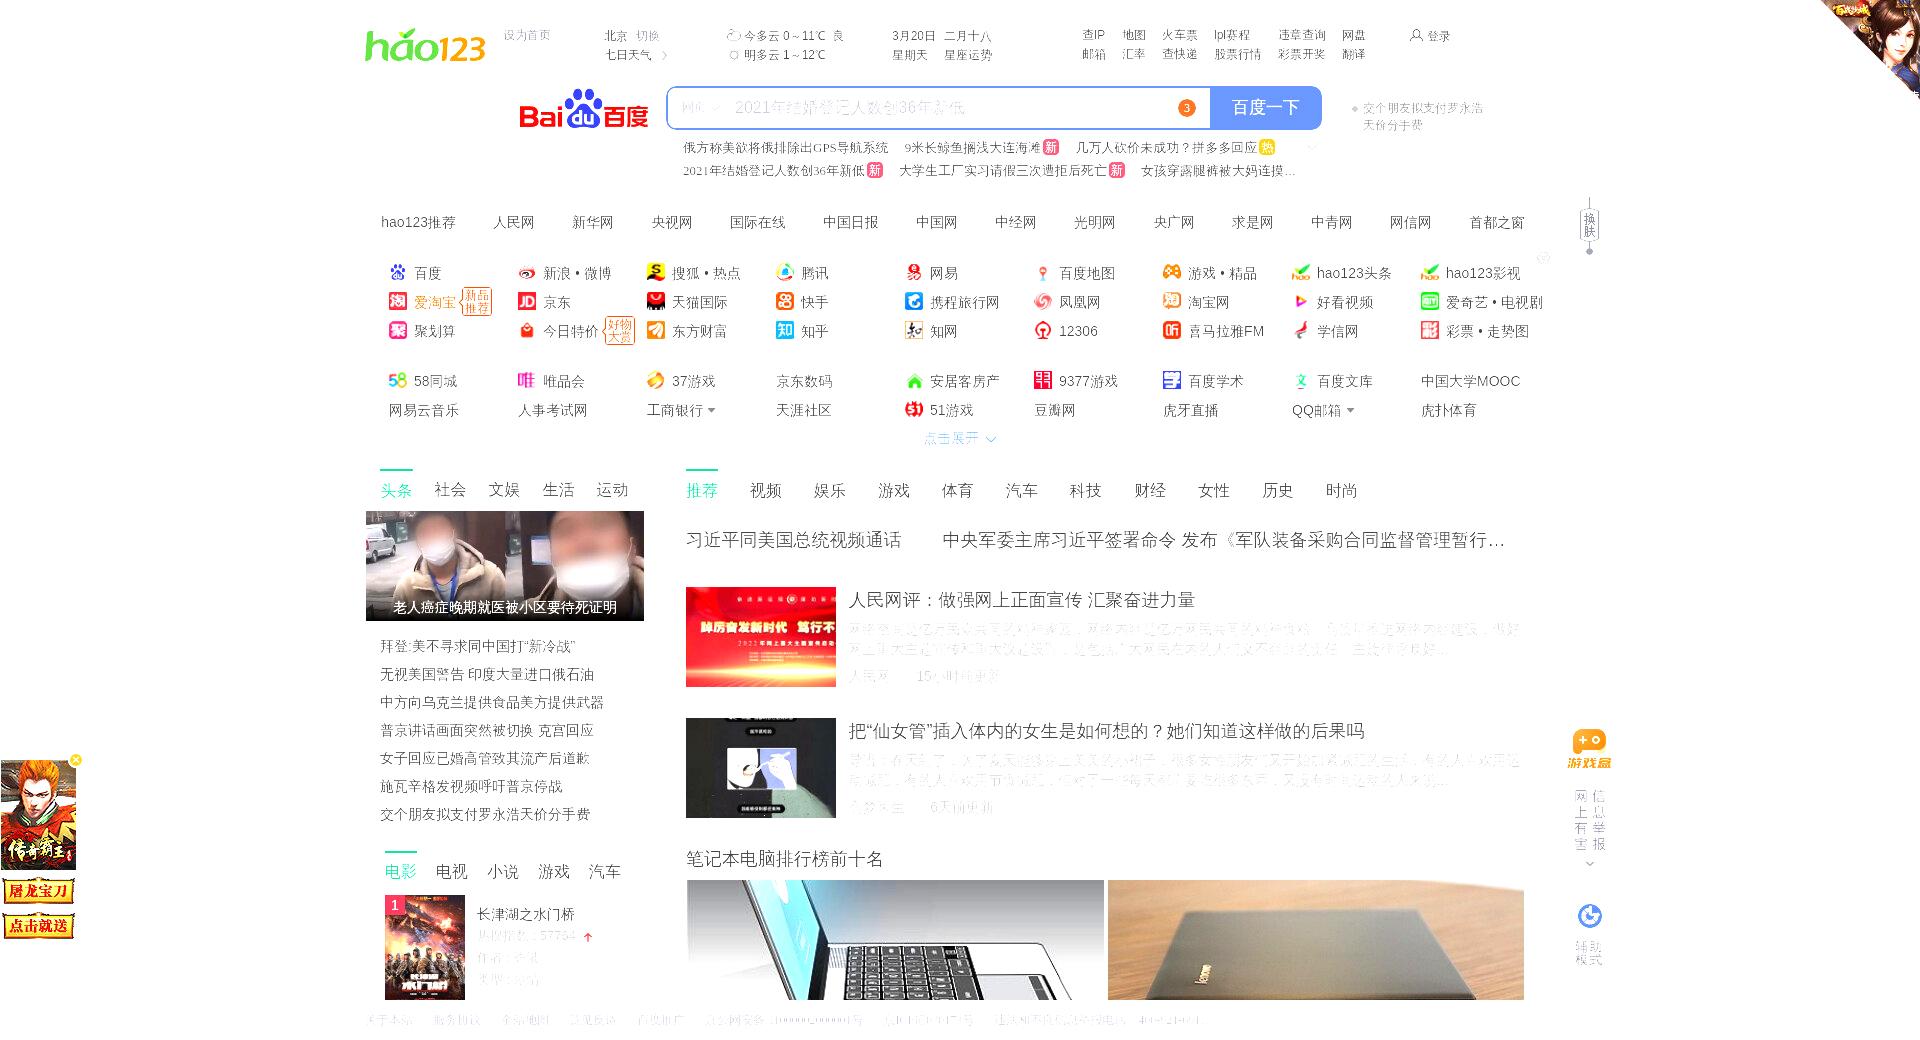
Task: Select the 小说 ranking tab
Action: [503, 872]
